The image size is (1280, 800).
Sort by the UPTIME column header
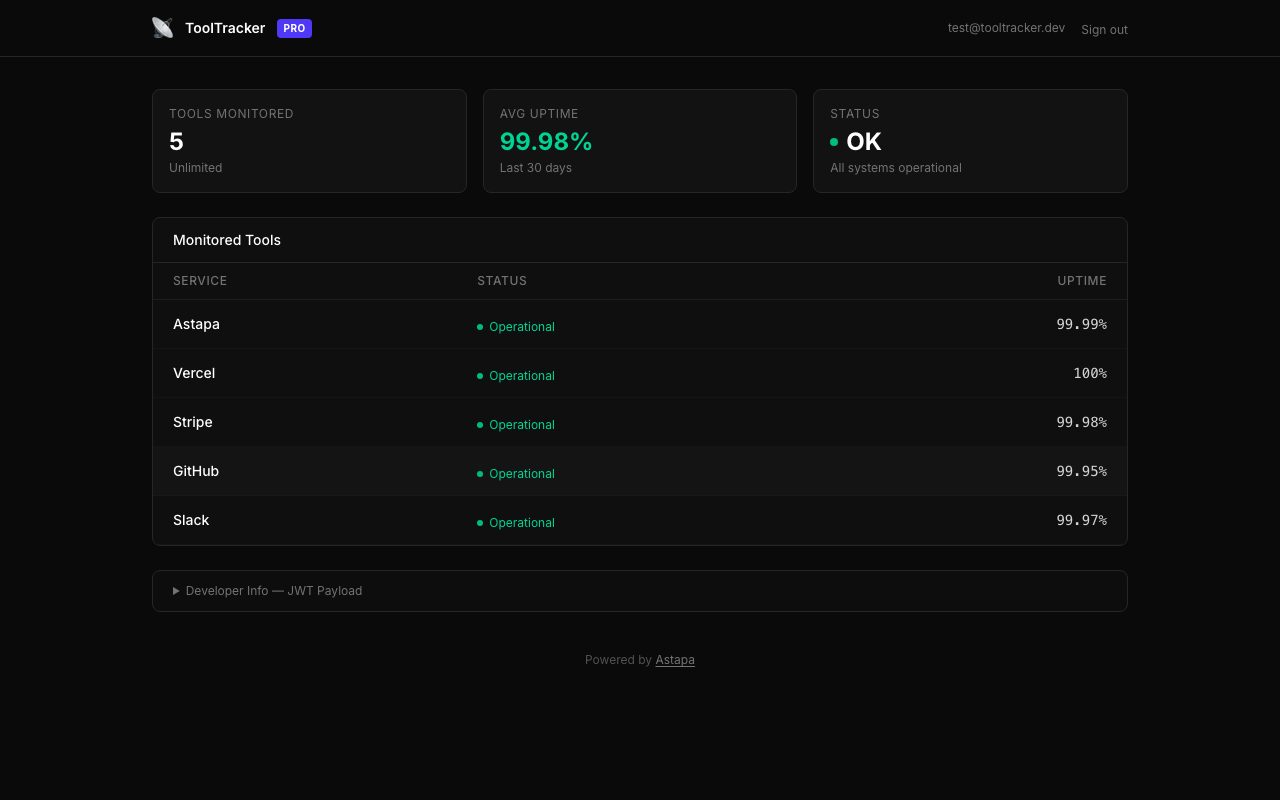(x=1082, y=281)
